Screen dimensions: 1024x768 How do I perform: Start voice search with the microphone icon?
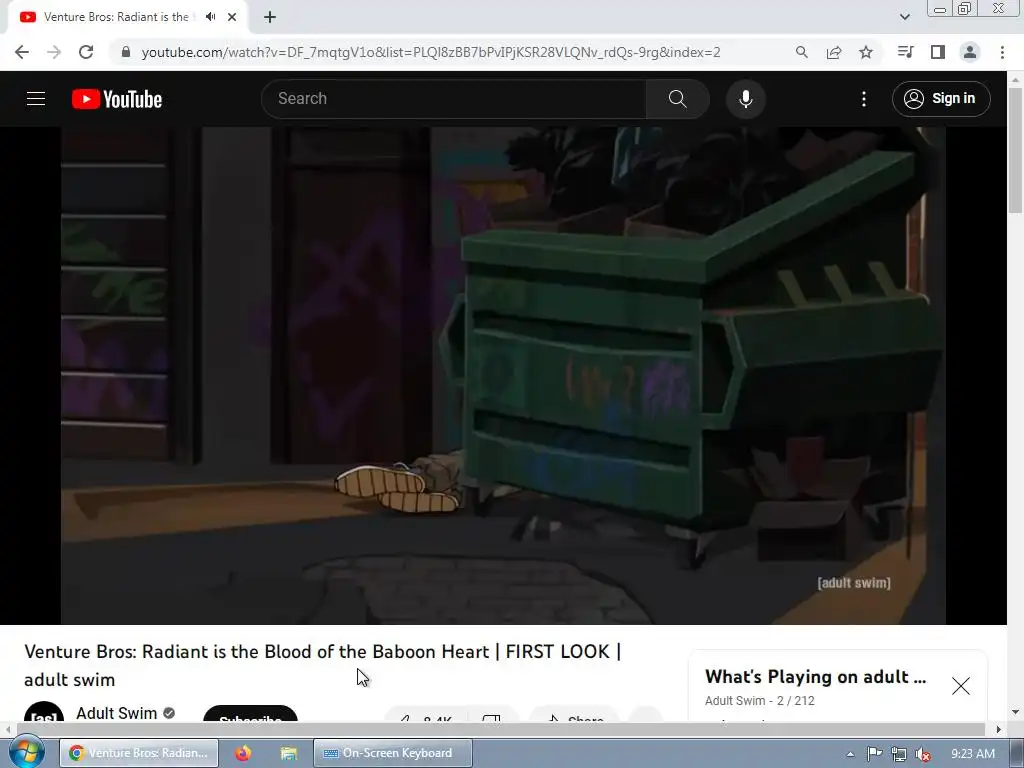point(745,99)
